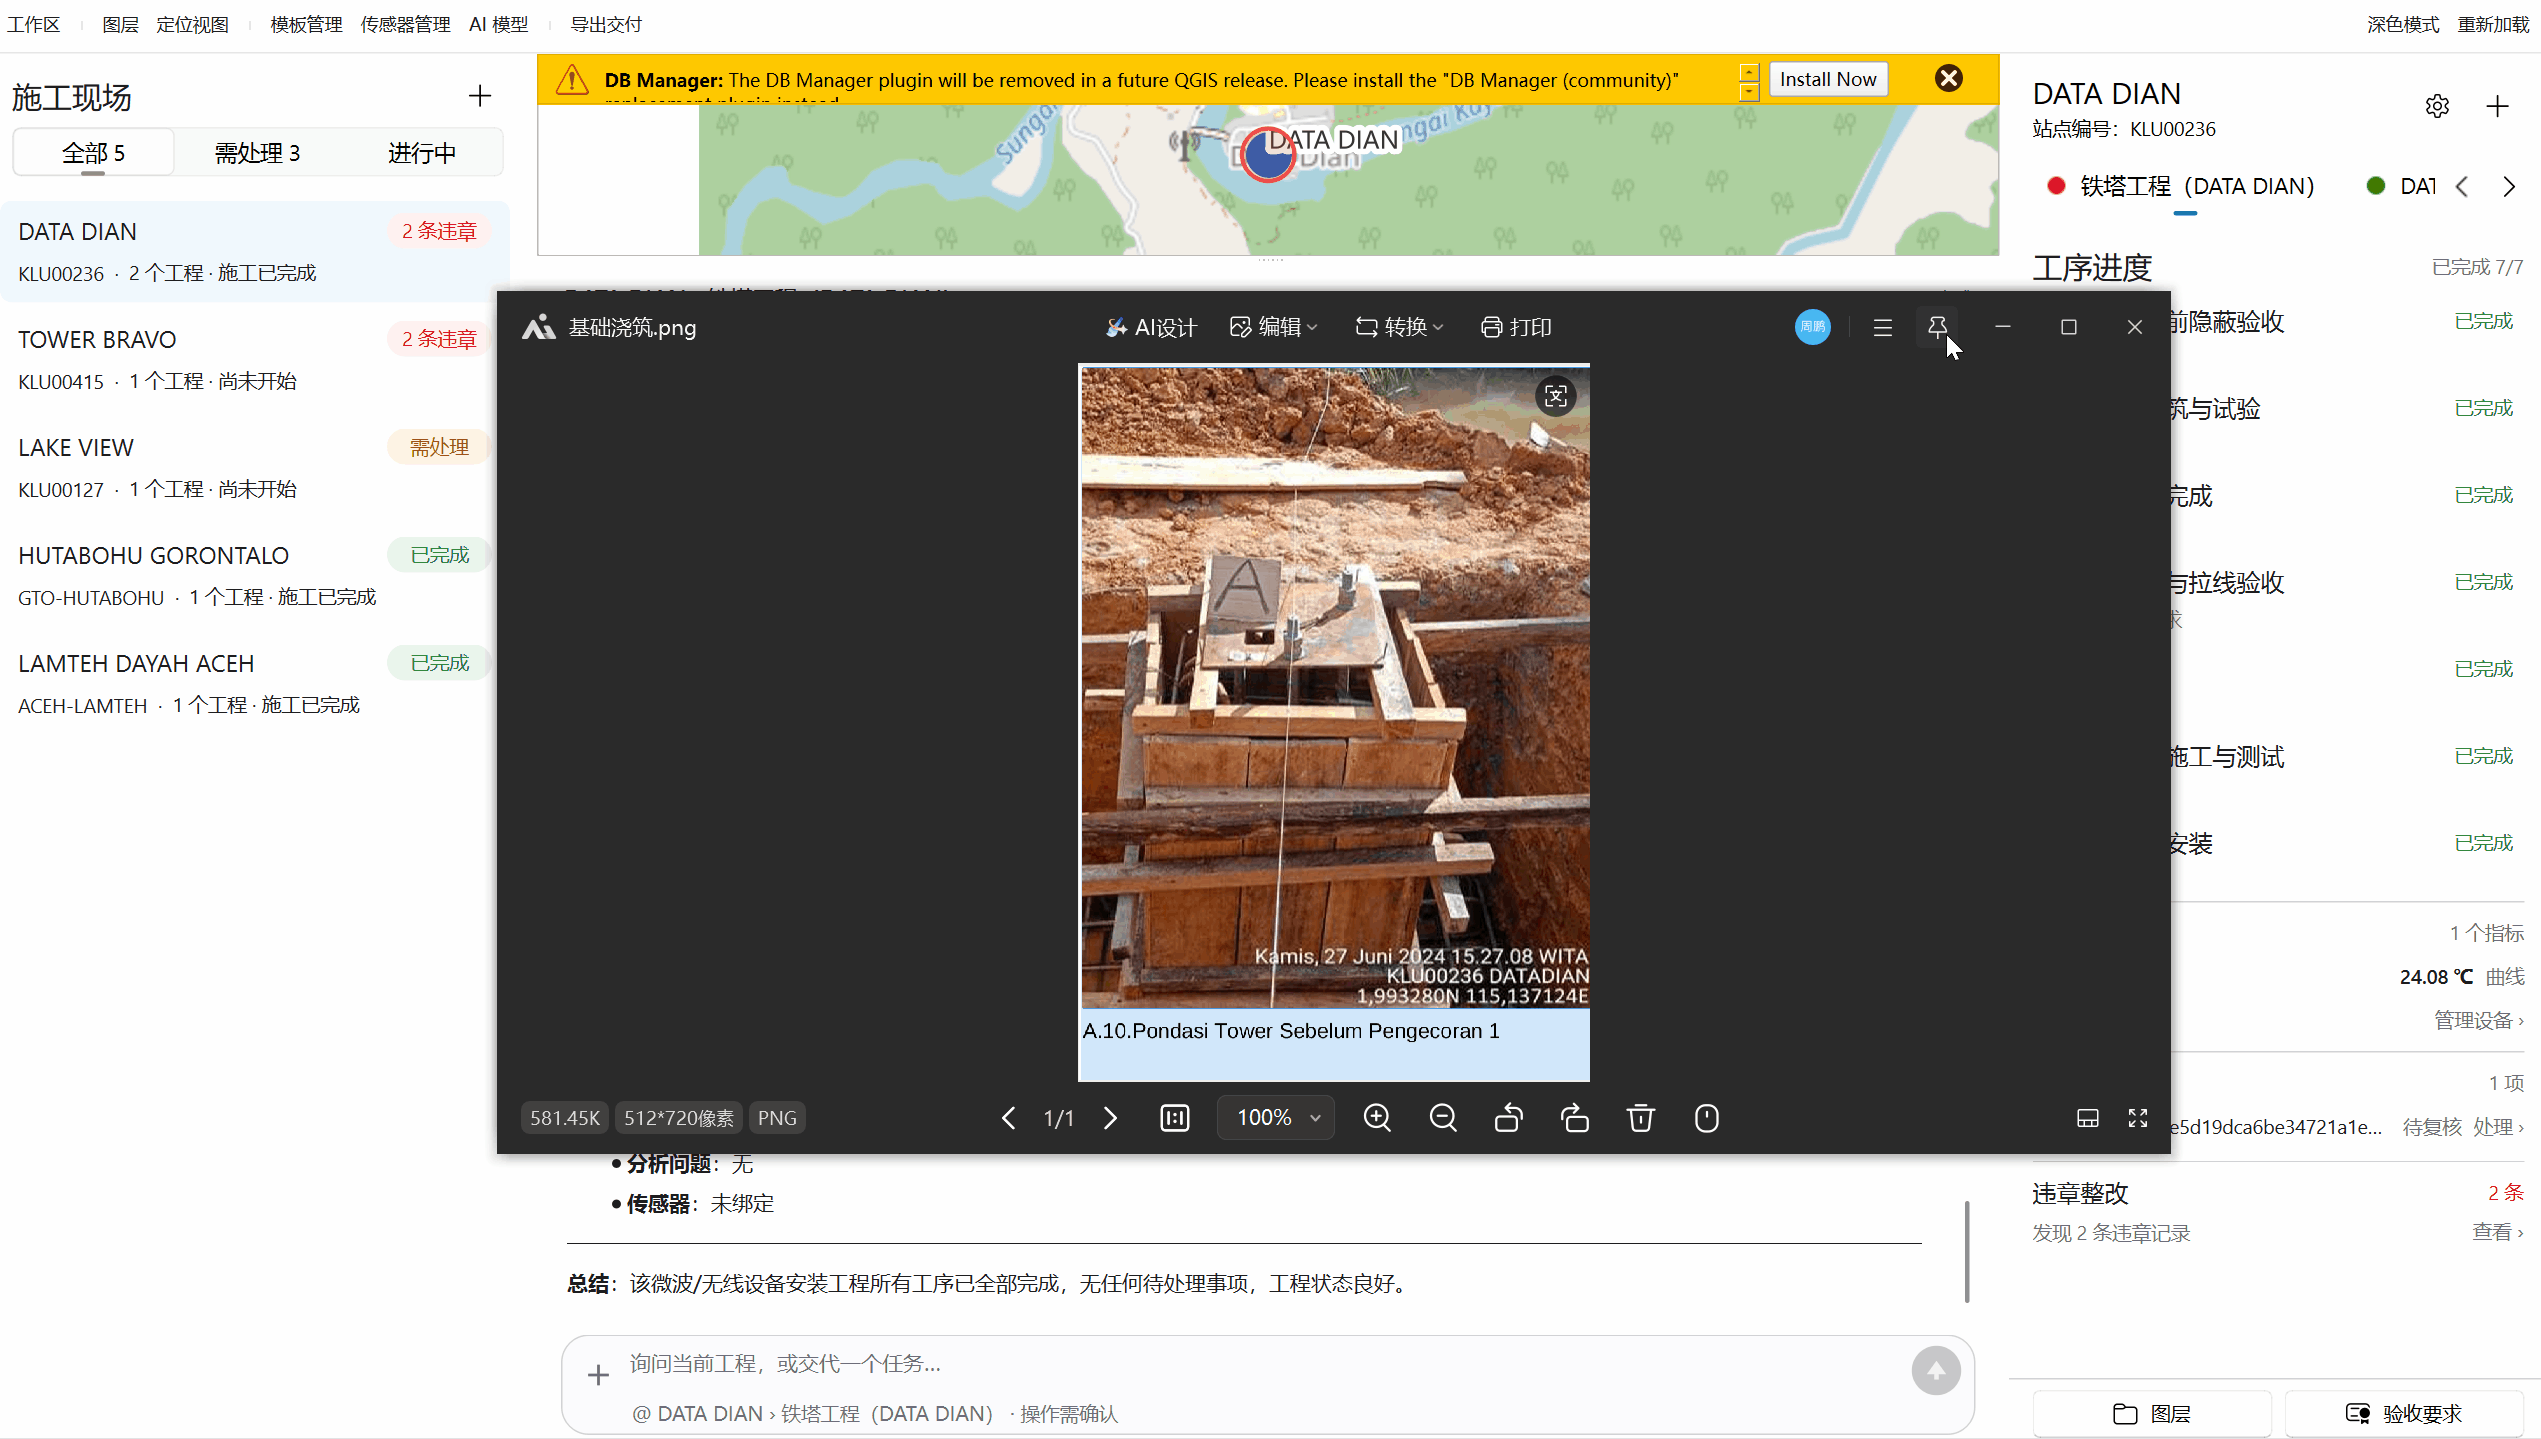Image resolution: width=2541 pixels, height=1439 pixels.
Task: Open AI设计 in the image viewer
Action: pos(1151,327)
